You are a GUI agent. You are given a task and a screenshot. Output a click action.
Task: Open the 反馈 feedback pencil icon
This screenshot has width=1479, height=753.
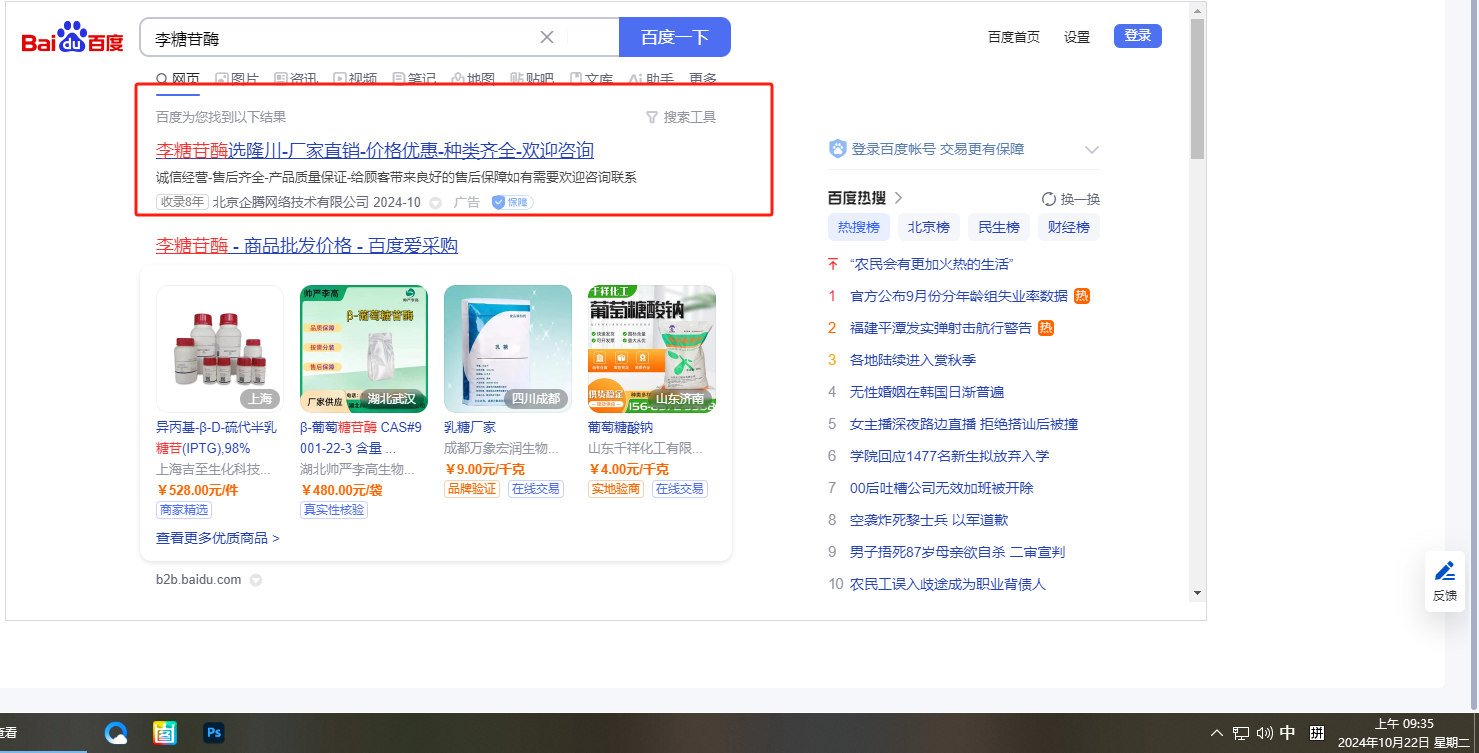click(1445, 572)
